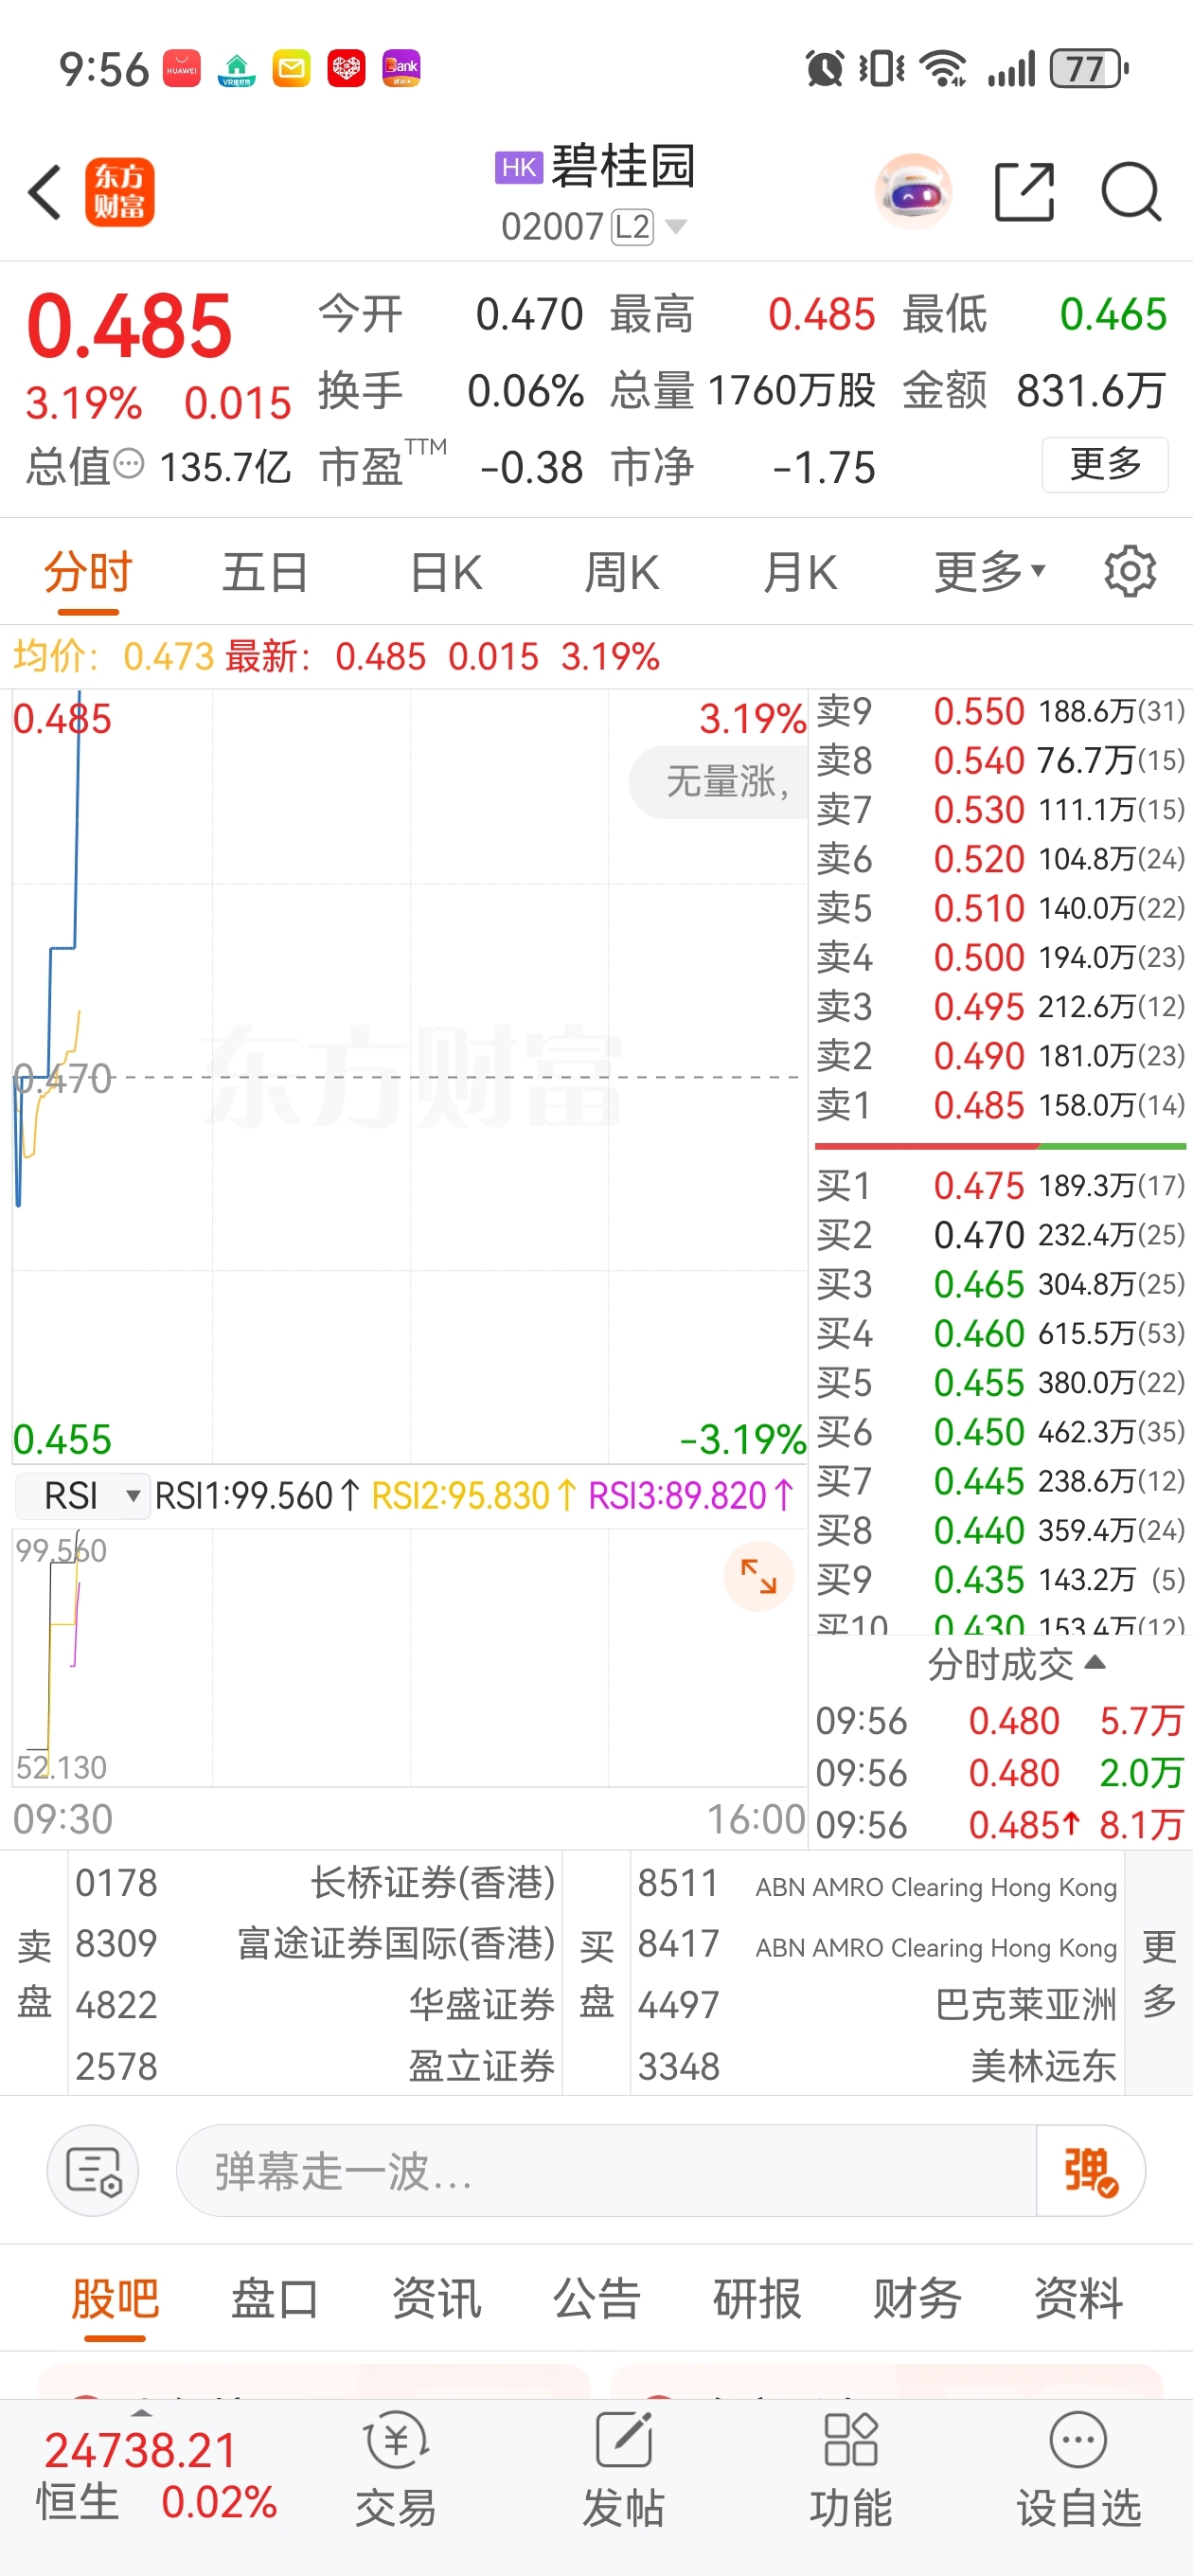Tap the 09:56 trade of 5.7万

click(1000, 1720)
